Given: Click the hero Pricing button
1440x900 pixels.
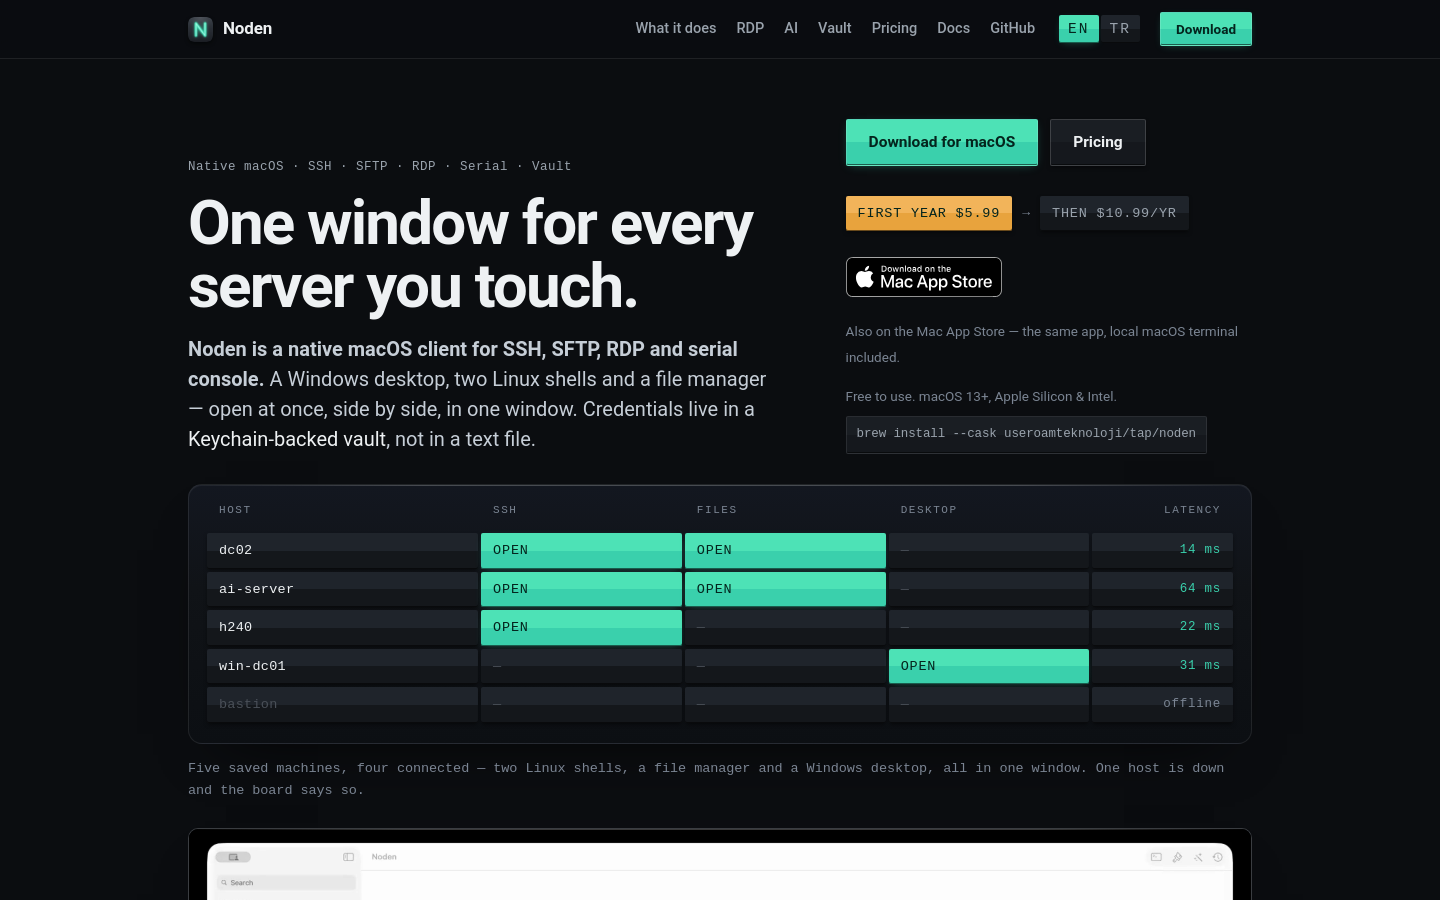Looking at the screenshot, I should 1098,142.
